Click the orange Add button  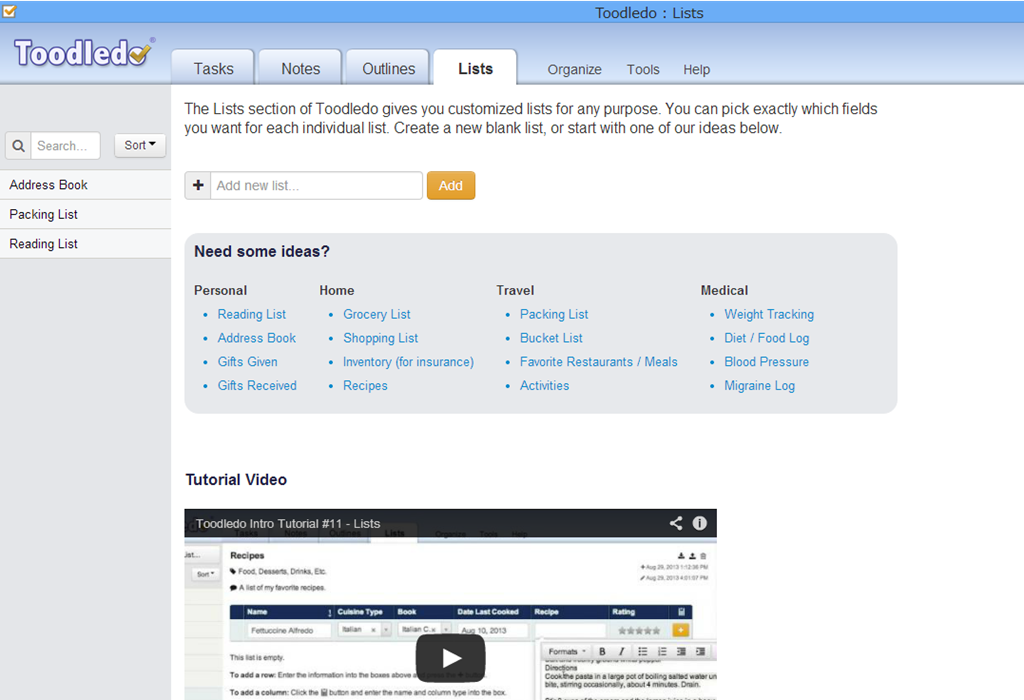pos(451,185)
